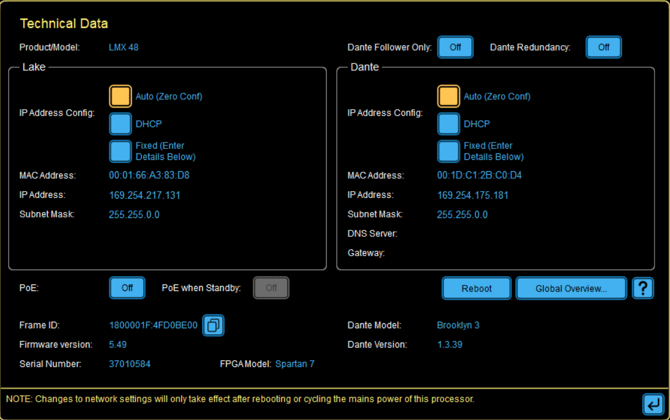Viewport: 670px width, 420px height.
Task: Click the Lake IP Address value 169.254.217.131
Action: click(145, 195)
